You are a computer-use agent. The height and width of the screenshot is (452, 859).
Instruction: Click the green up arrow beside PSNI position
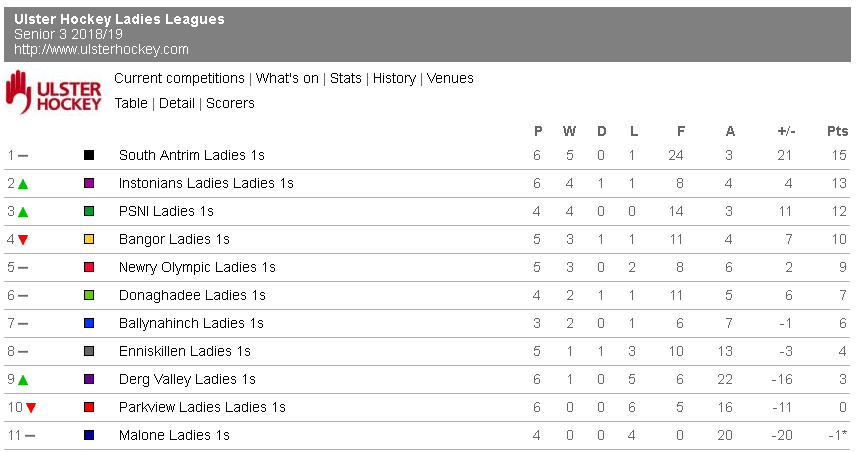coord(23,212)
